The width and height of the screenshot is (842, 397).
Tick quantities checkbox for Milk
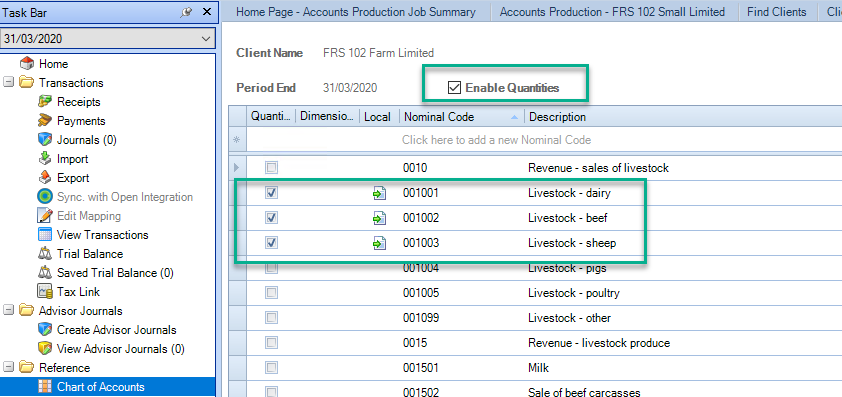(x=272, y=368)
